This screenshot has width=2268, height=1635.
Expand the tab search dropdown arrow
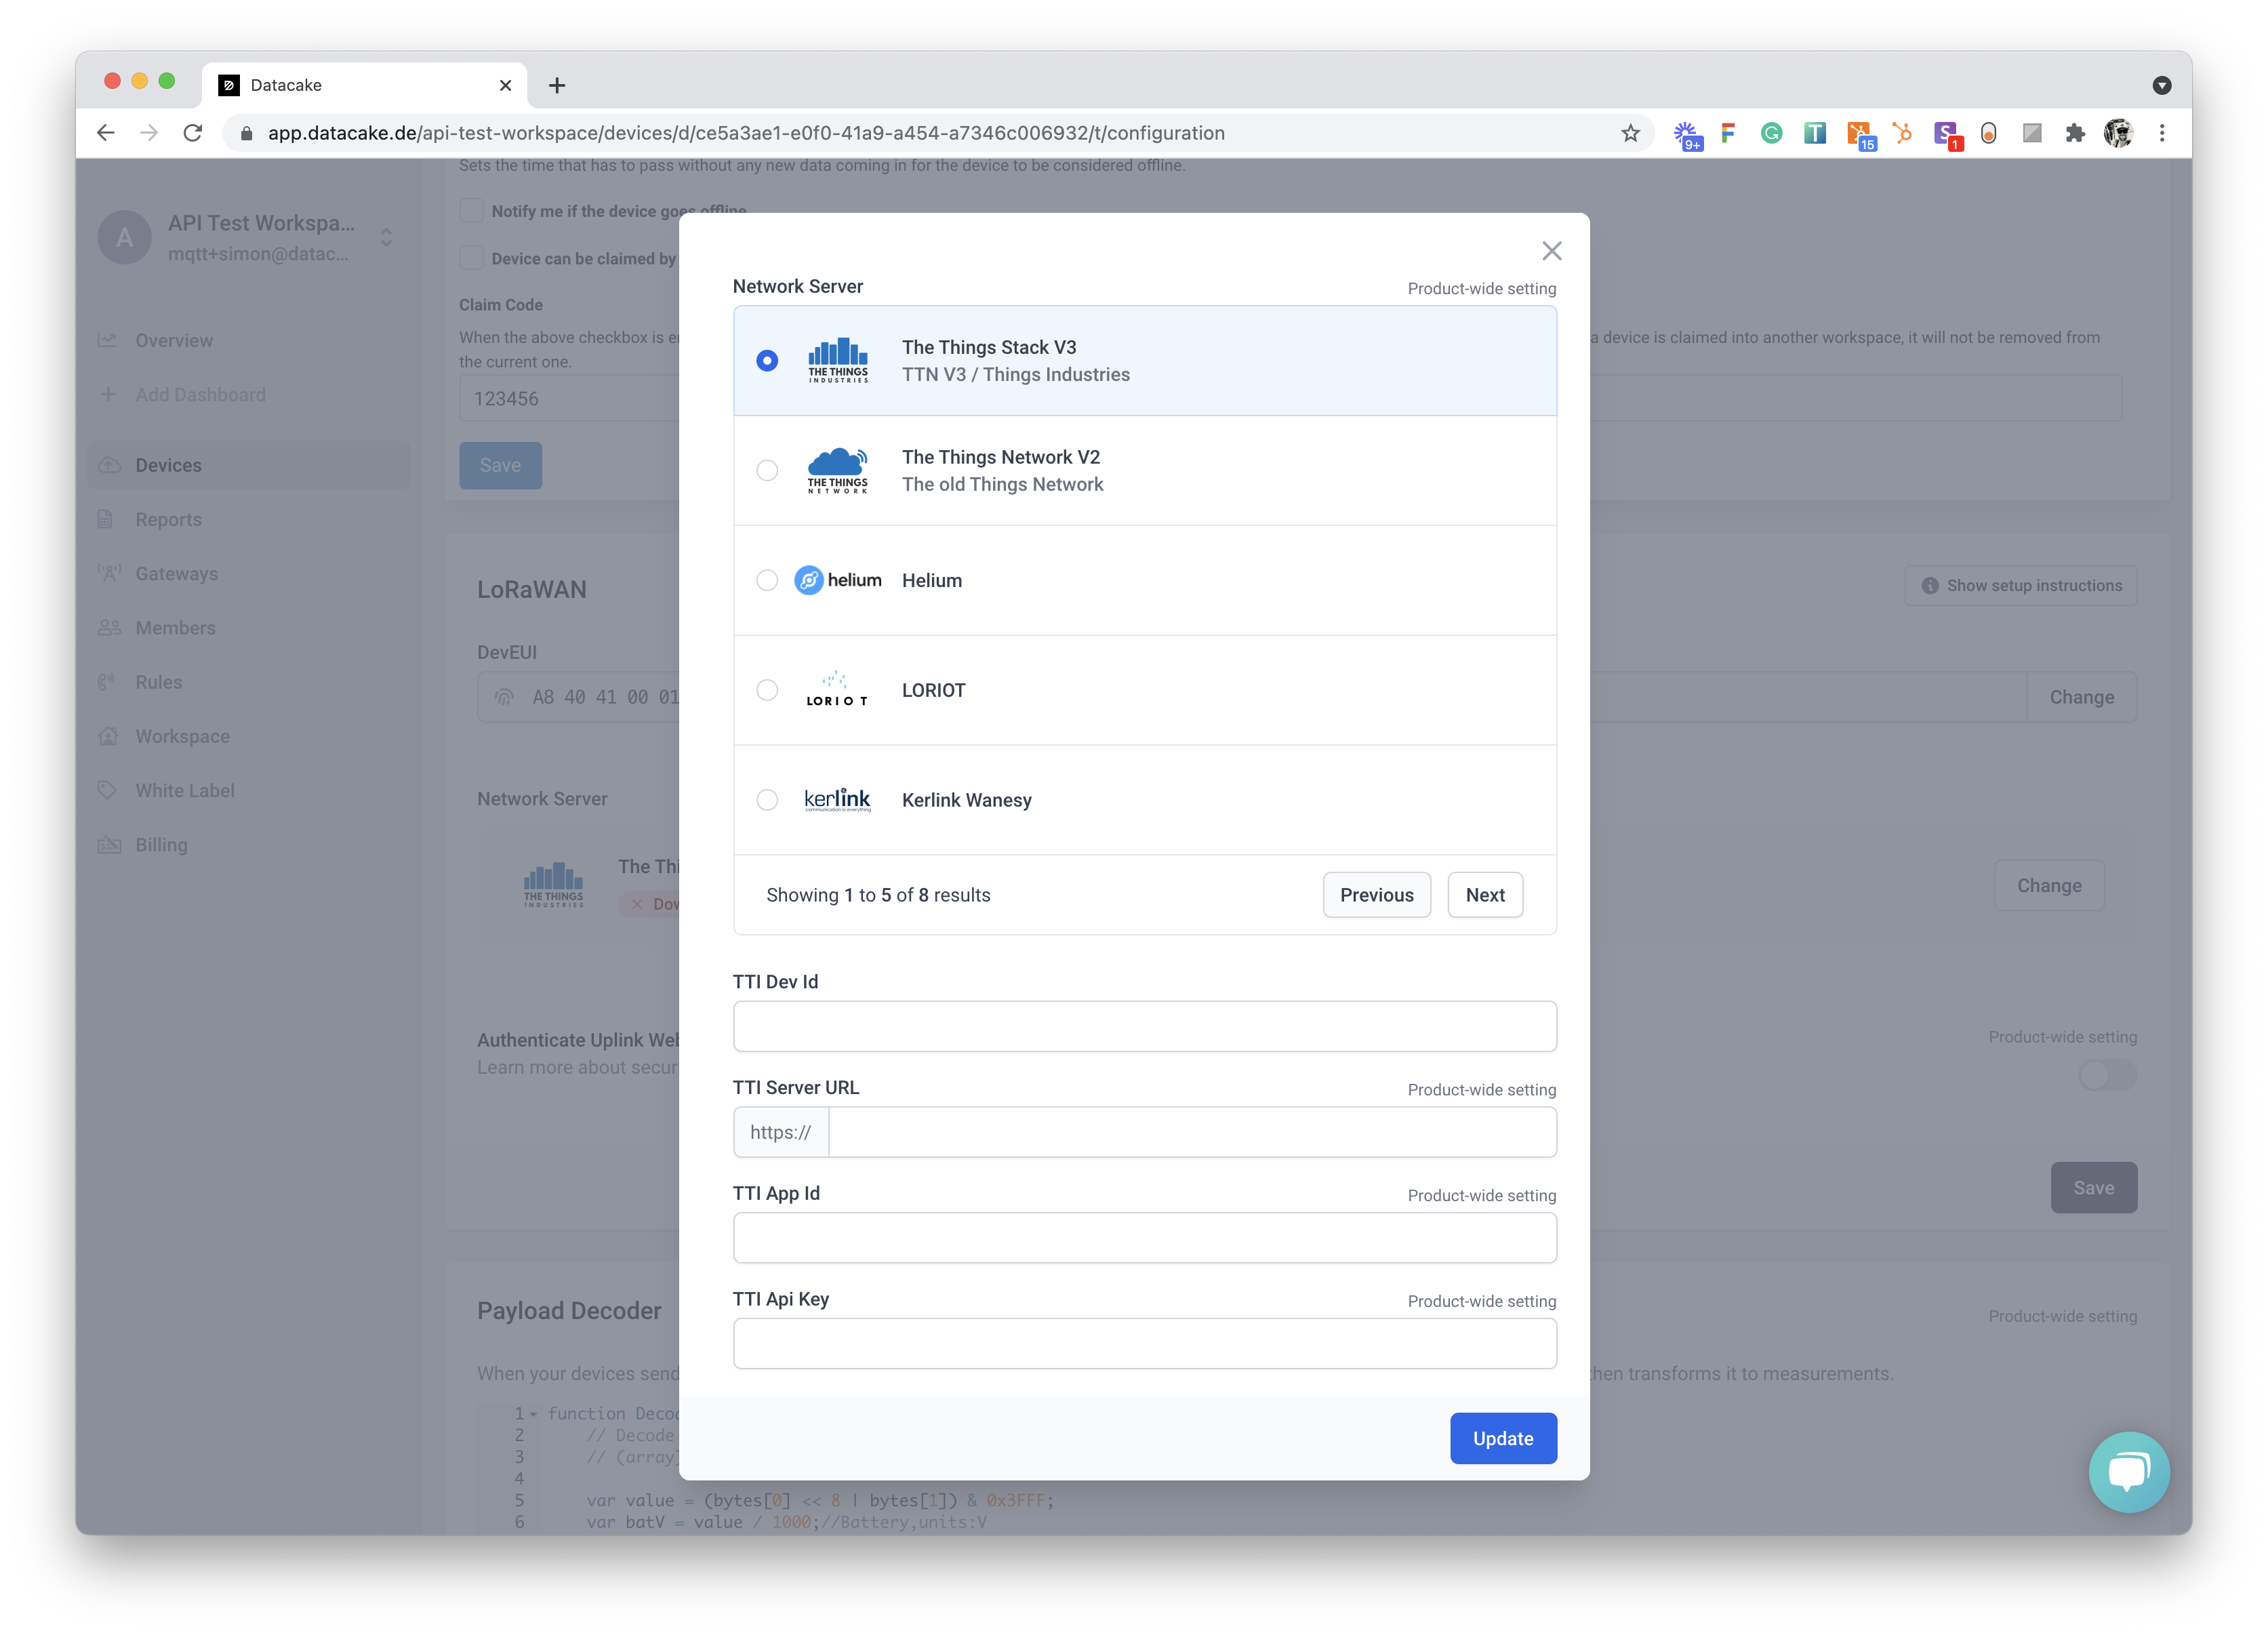[x=2162, y=85]
